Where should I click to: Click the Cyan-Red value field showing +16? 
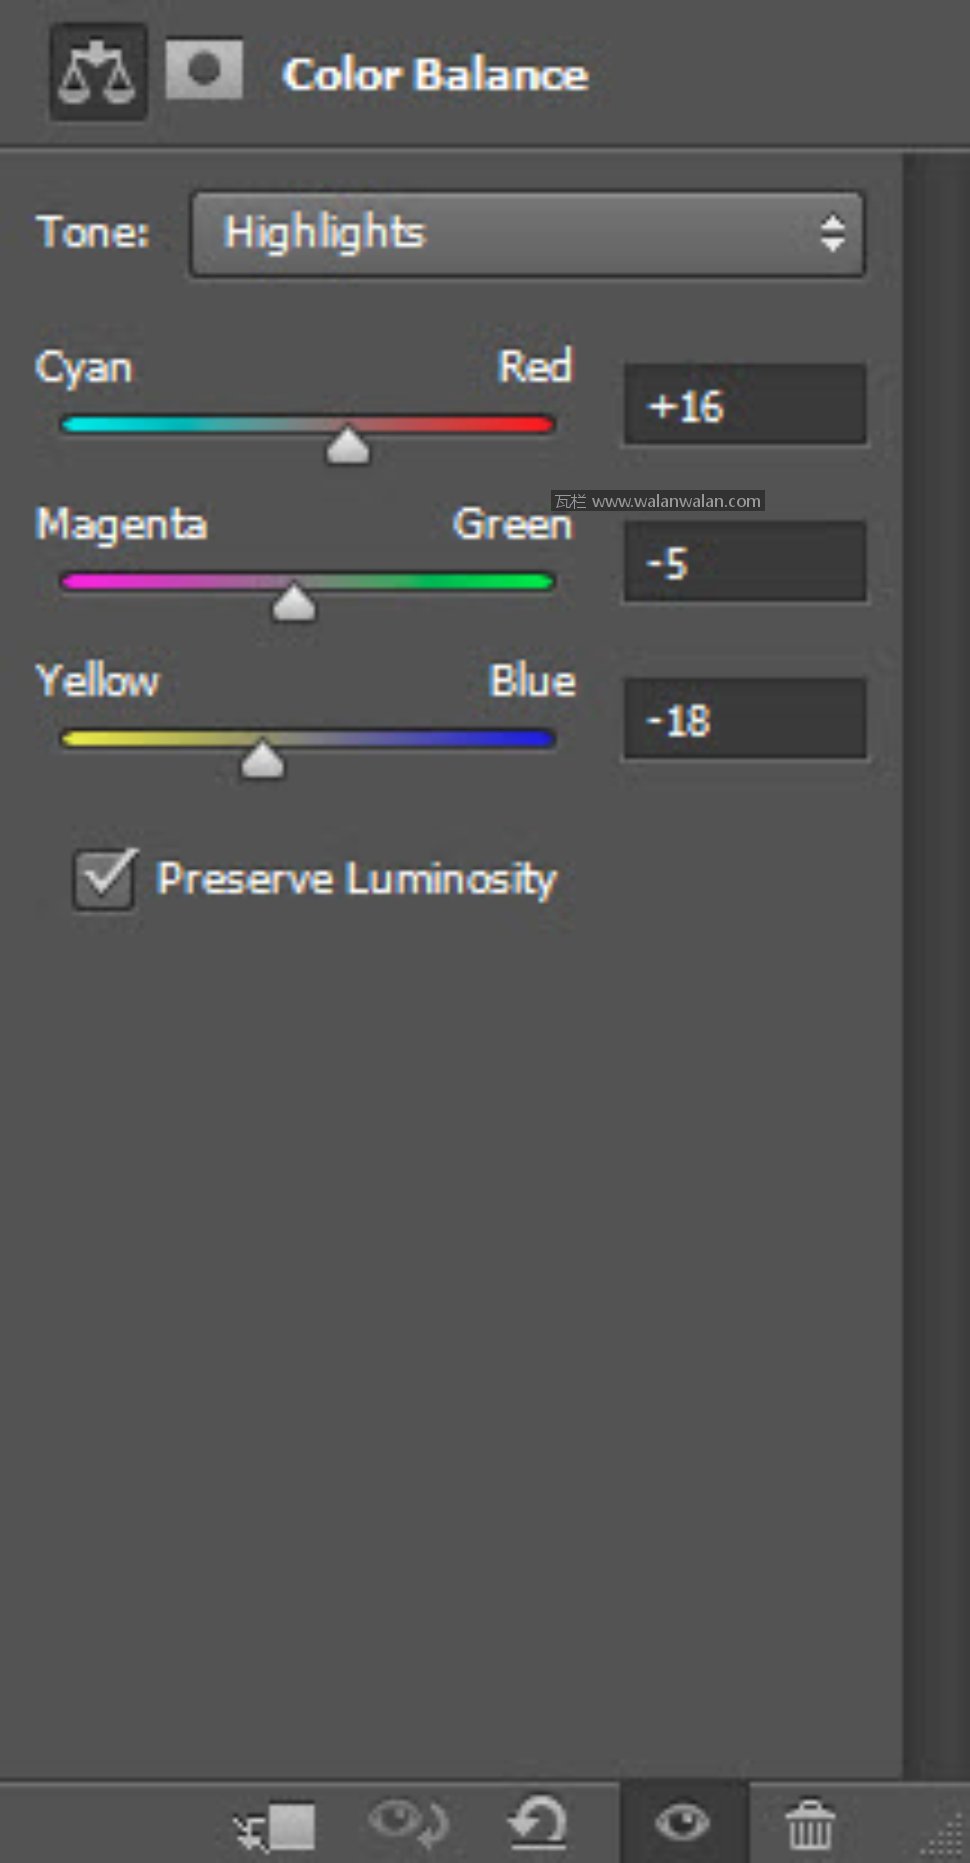pos(744,405)
